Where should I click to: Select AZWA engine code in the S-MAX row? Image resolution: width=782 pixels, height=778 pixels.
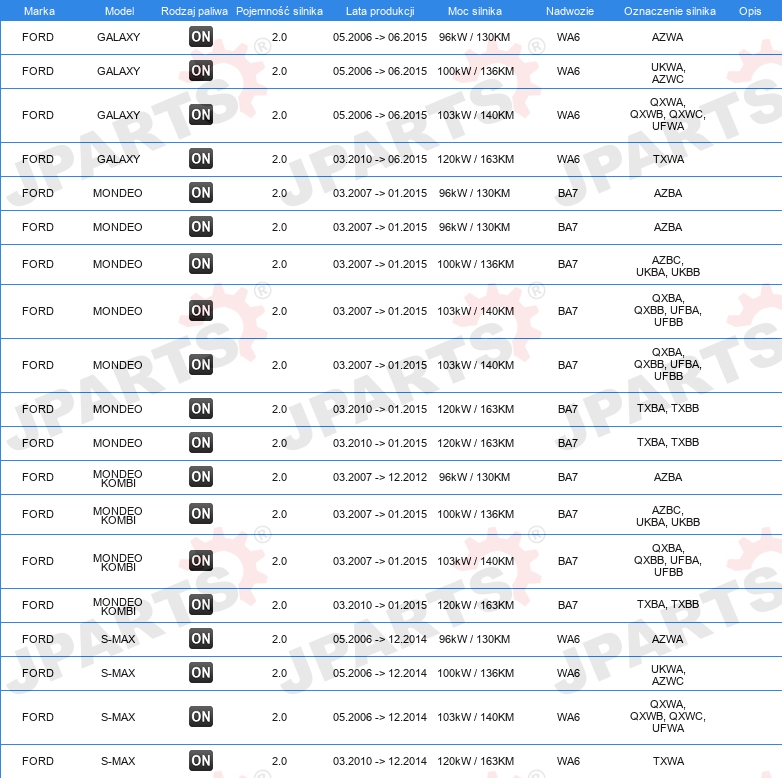[667, 639]
